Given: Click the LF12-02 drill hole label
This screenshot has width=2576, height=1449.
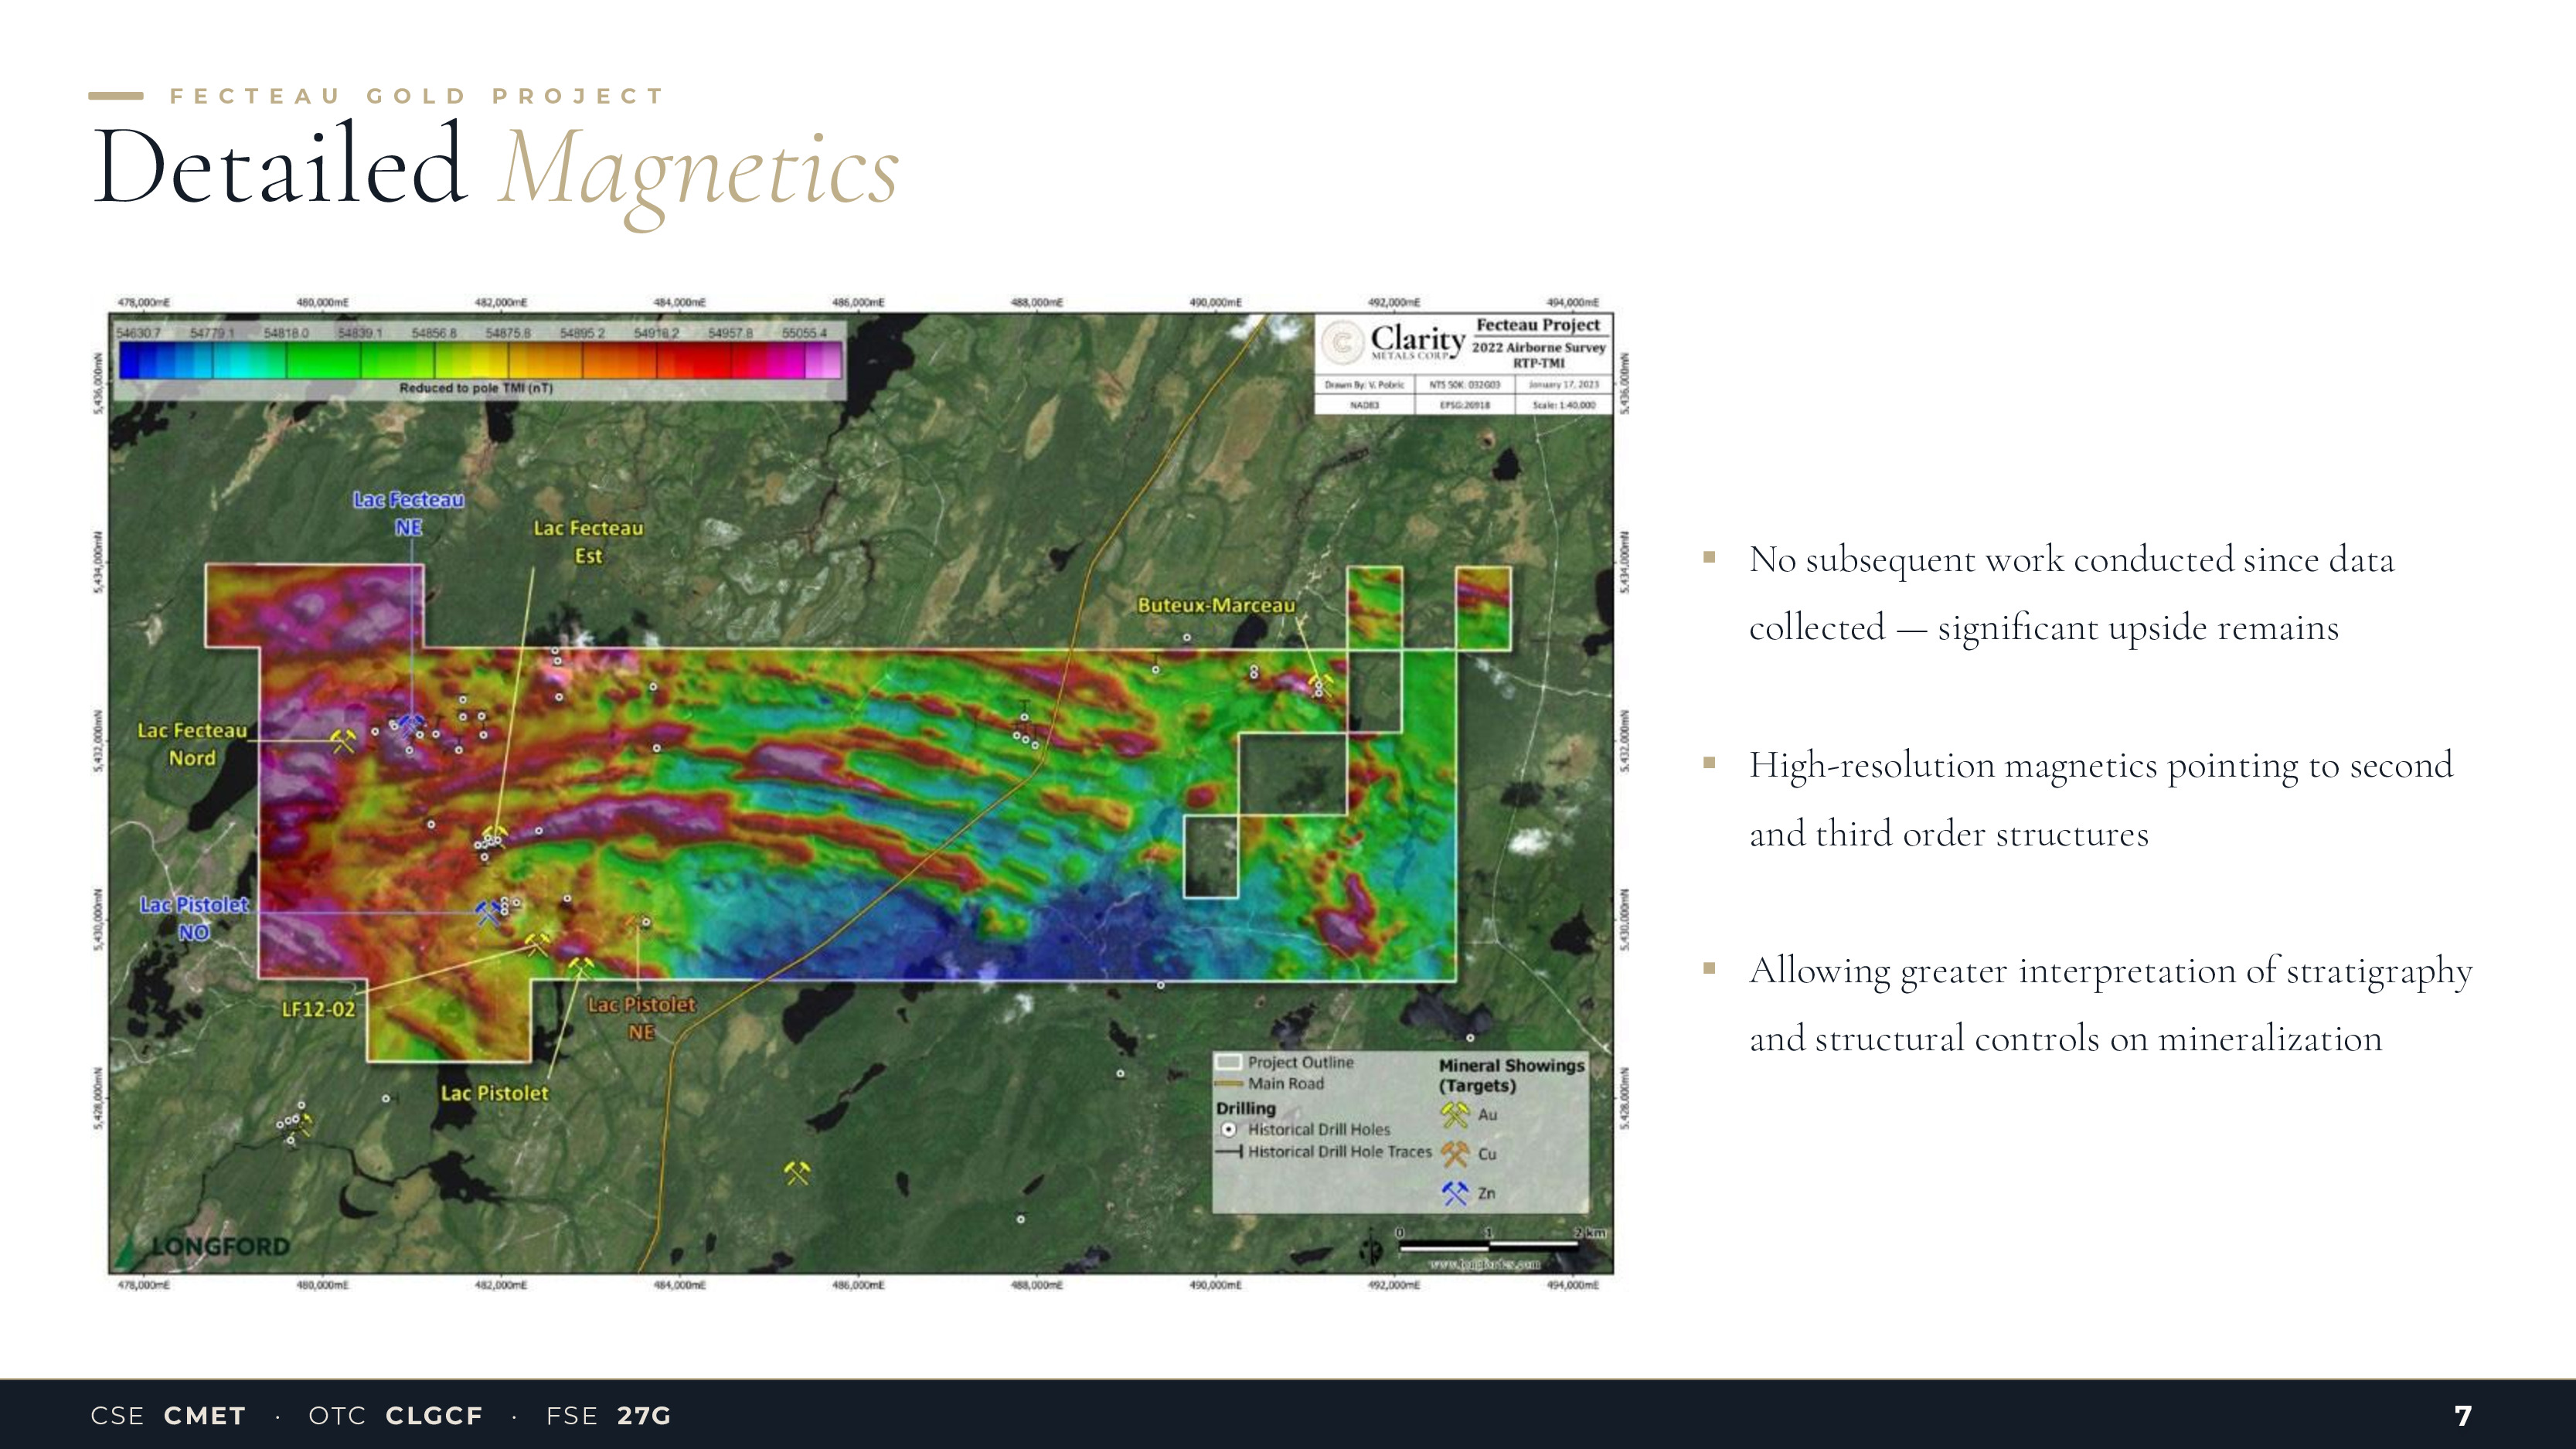Looking at the screenshot, I should (318, 1009).
